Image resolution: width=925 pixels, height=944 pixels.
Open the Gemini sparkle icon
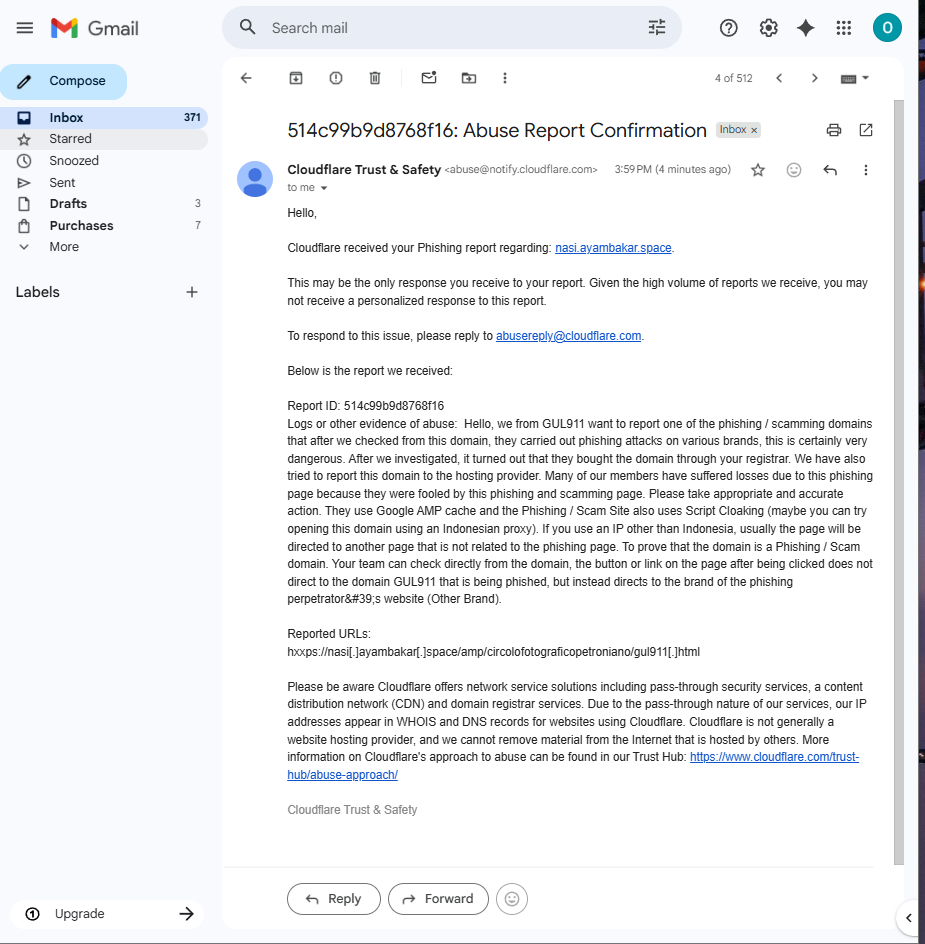click(806, 28)
